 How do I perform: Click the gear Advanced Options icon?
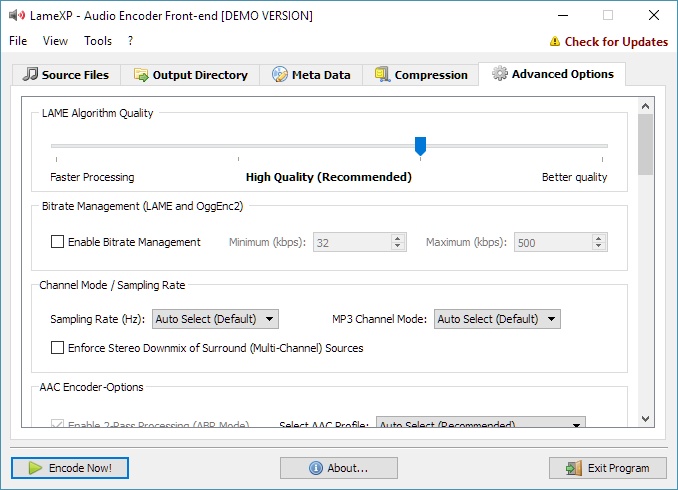pos(500,74)
